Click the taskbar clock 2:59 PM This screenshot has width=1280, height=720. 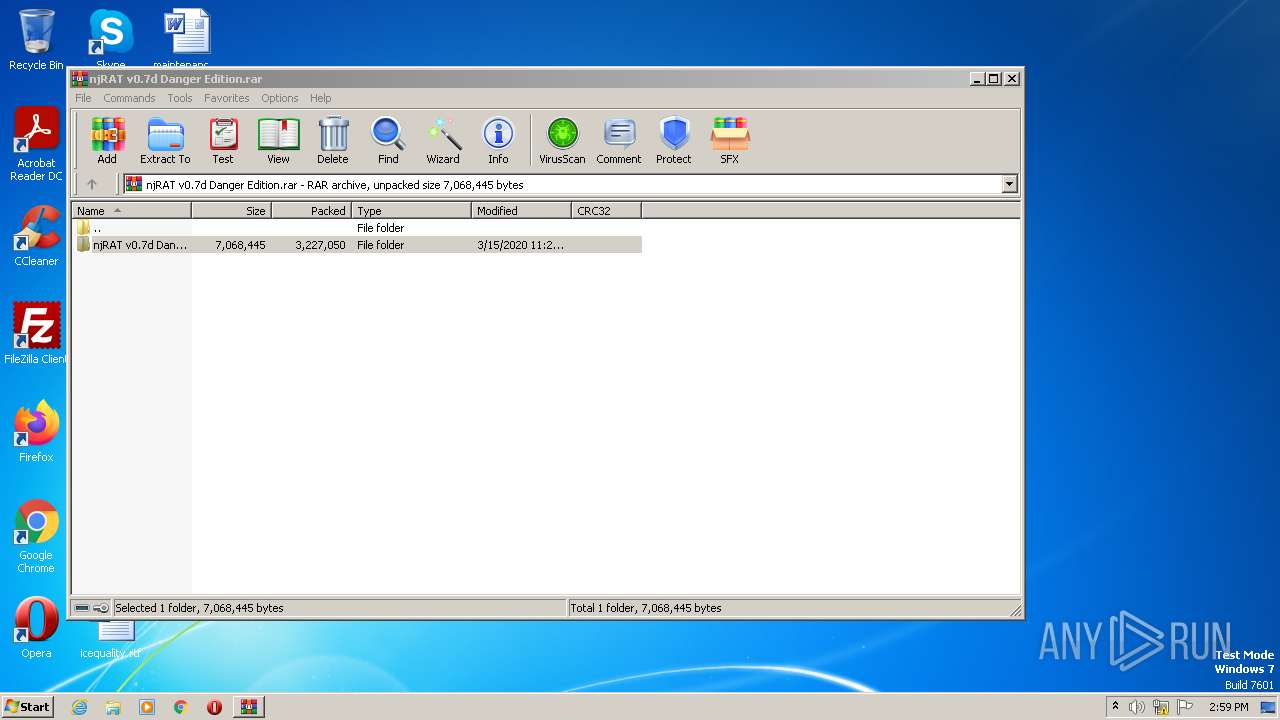[1228, 707]
